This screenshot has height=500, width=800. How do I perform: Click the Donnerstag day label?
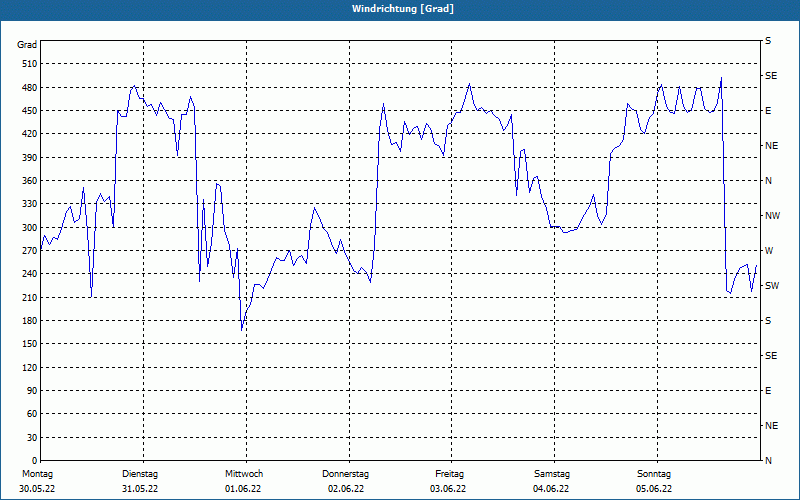[345, 474]
